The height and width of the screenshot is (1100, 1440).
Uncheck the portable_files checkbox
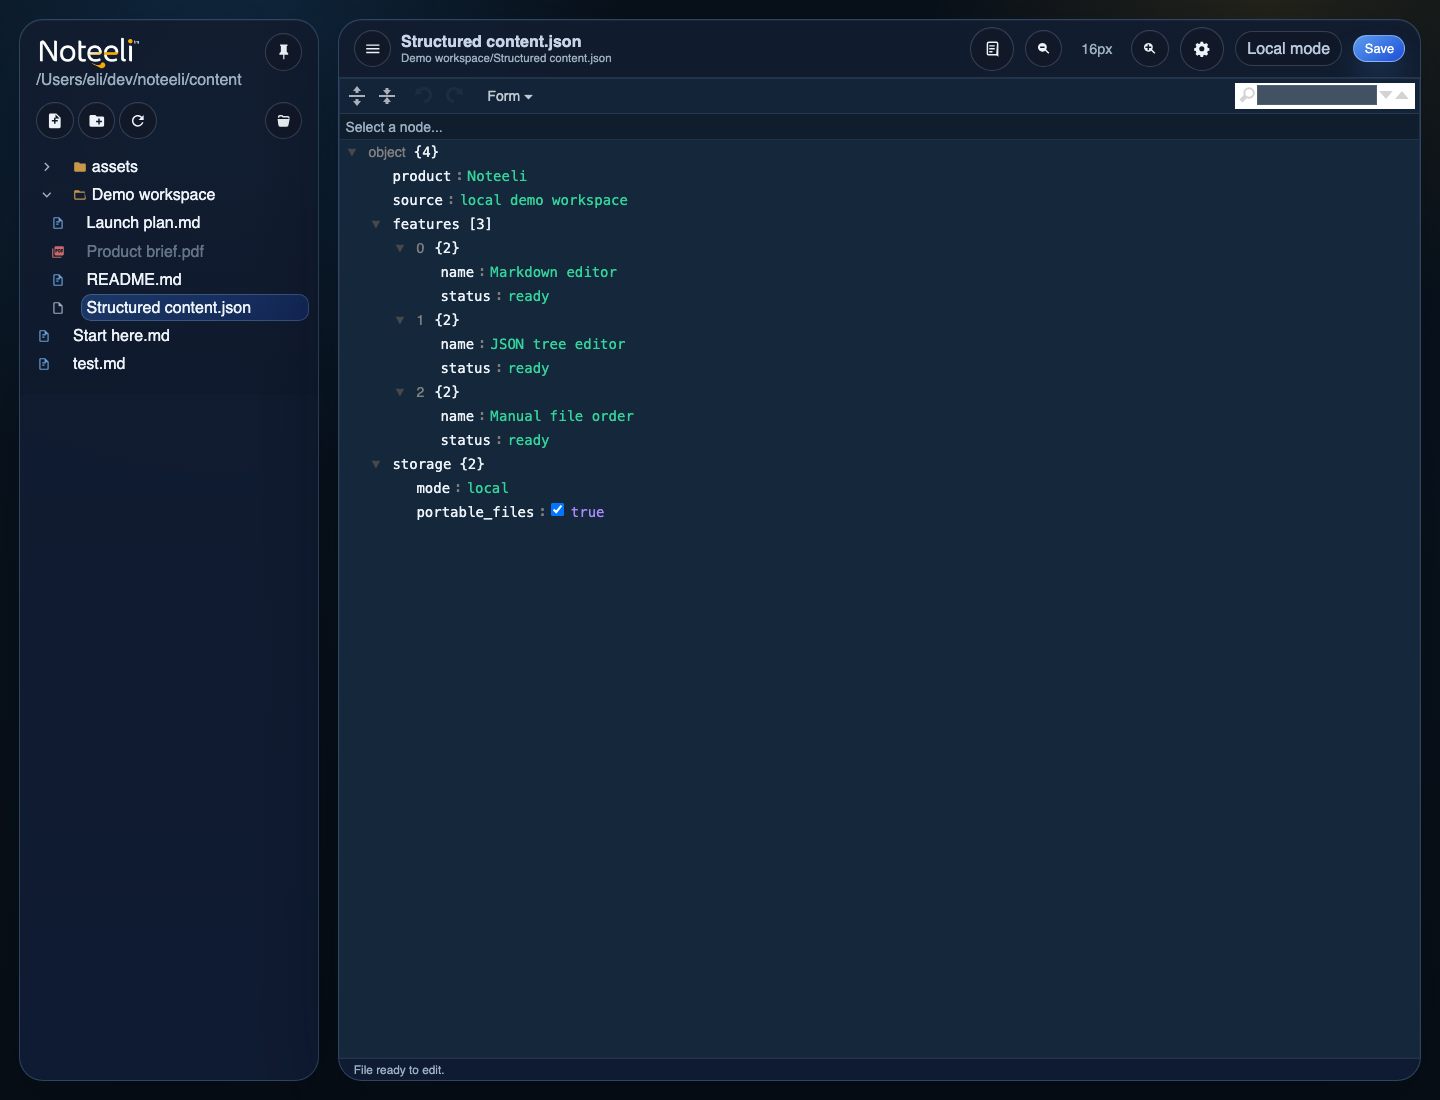click(x=558, y=510)
